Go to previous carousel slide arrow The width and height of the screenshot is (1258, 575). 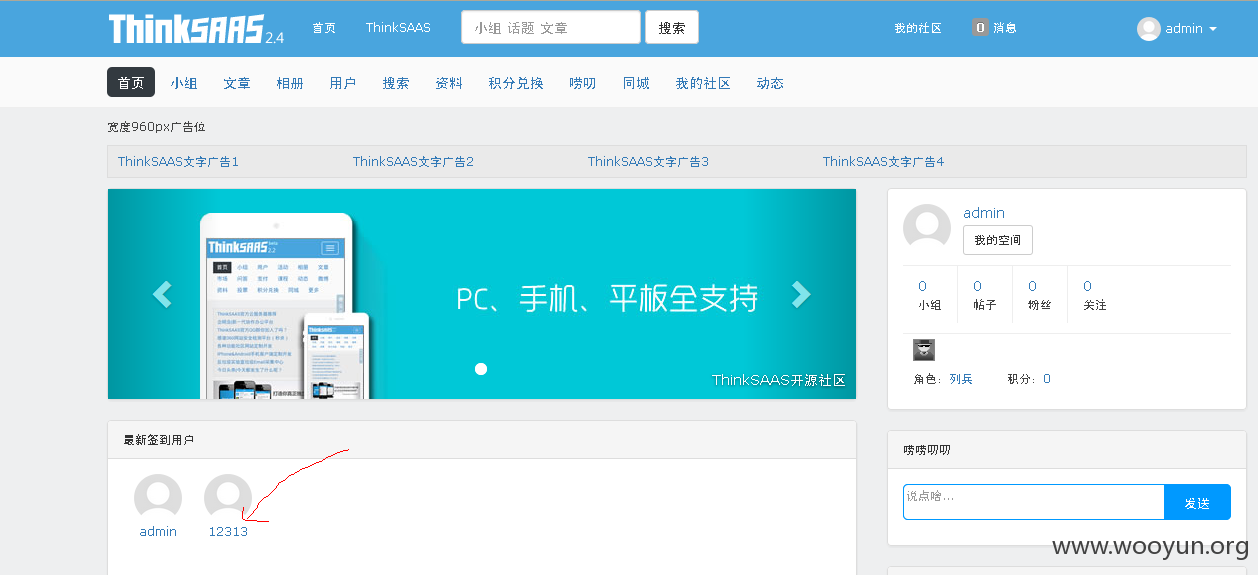(x=162, y=294)
